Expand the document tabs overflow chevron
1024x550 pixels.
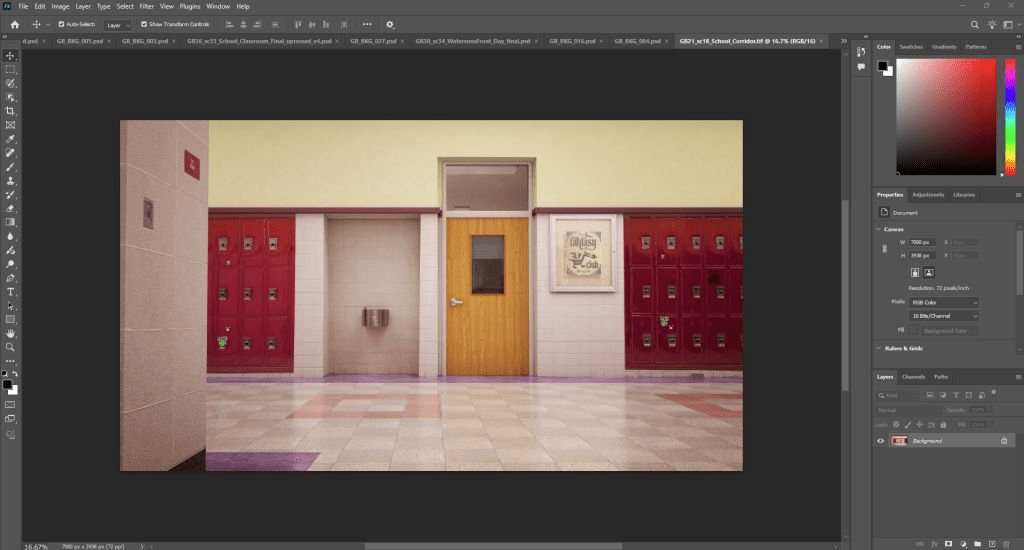[844, 40]
